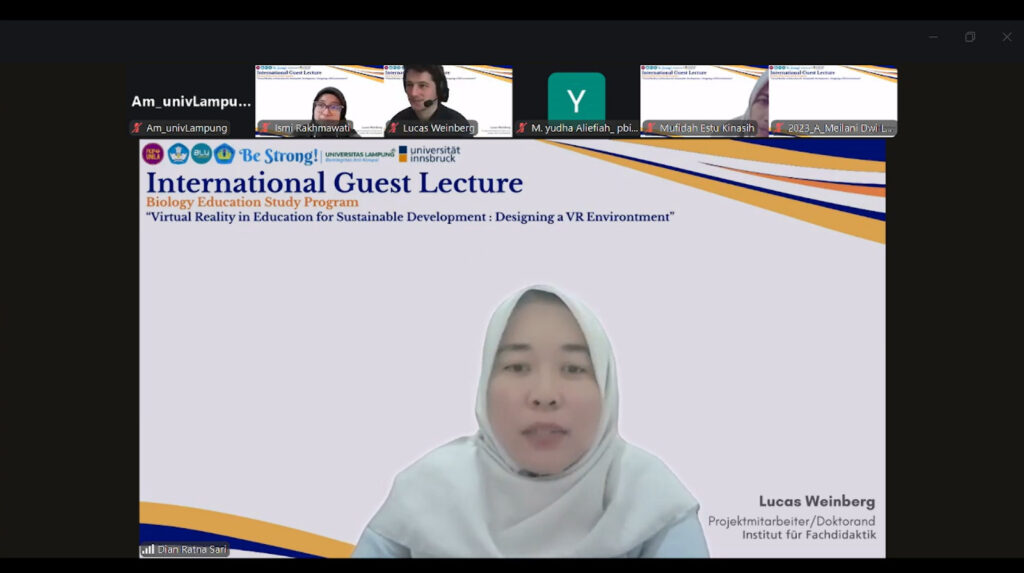This screenshot has height=573, width=1024.
Task: Select the Am_univLampung participant tile
Action: coord(190,101)
